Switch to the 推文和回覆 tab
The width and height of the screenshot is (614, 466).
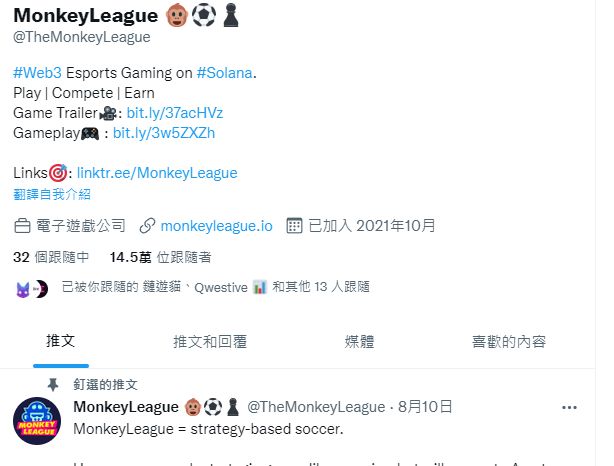click(x=210, y=341)
